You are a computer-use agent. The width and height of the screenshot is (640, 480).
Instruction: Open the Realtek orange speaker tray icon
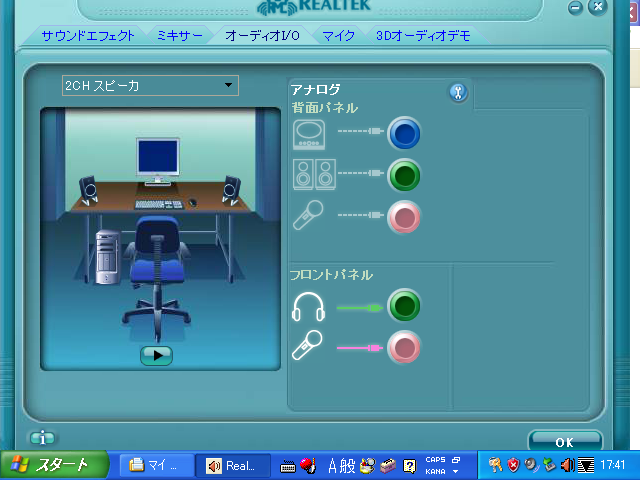pos(567,465)
